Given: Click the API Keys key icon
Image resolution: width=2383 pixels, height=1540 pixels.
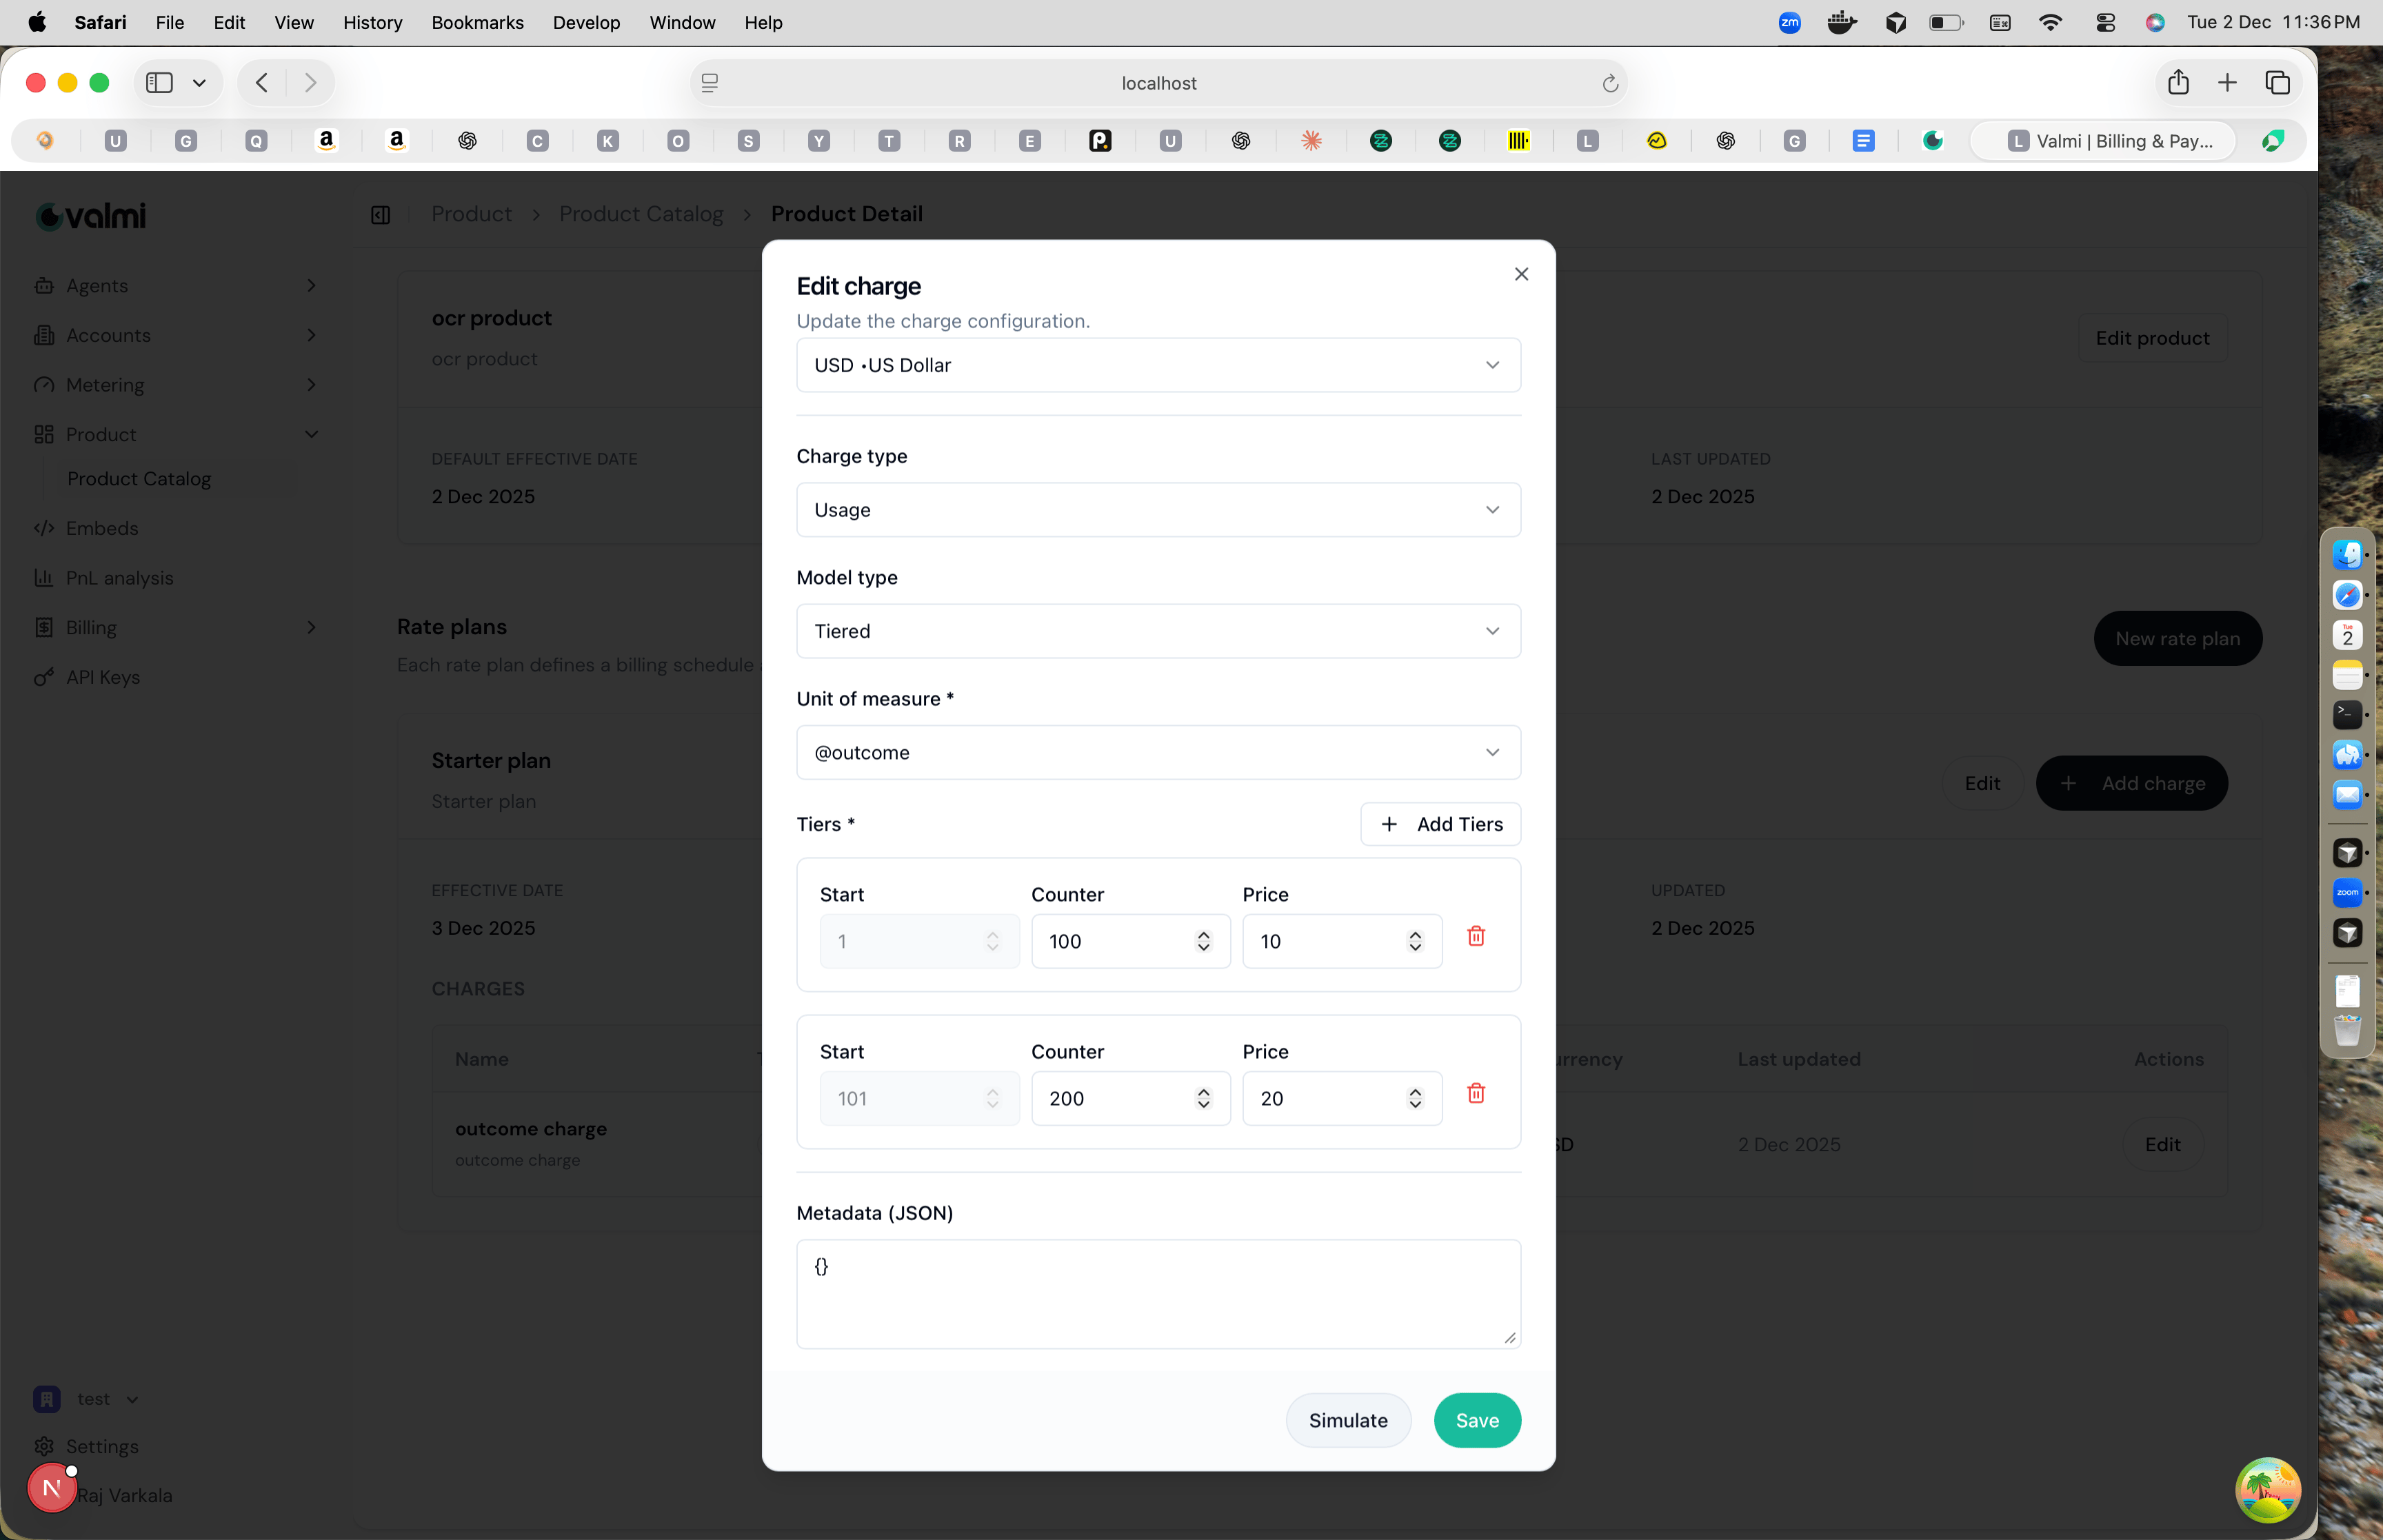Looking at the screenshot, I should pos(43,677).
